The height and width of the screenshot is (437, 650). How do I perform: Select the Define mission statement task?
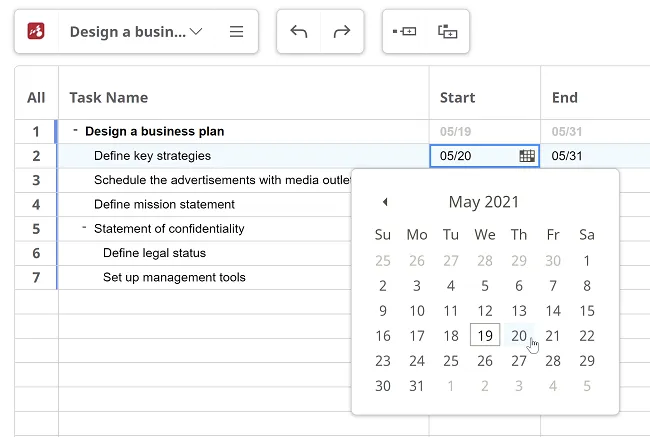164,204
